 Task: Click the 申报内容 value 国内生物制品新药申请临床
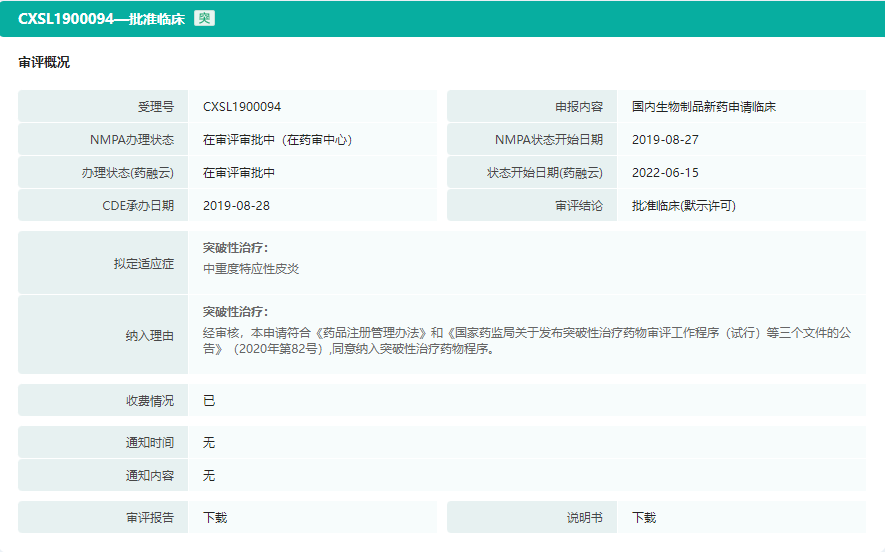(x=704, y=107)
